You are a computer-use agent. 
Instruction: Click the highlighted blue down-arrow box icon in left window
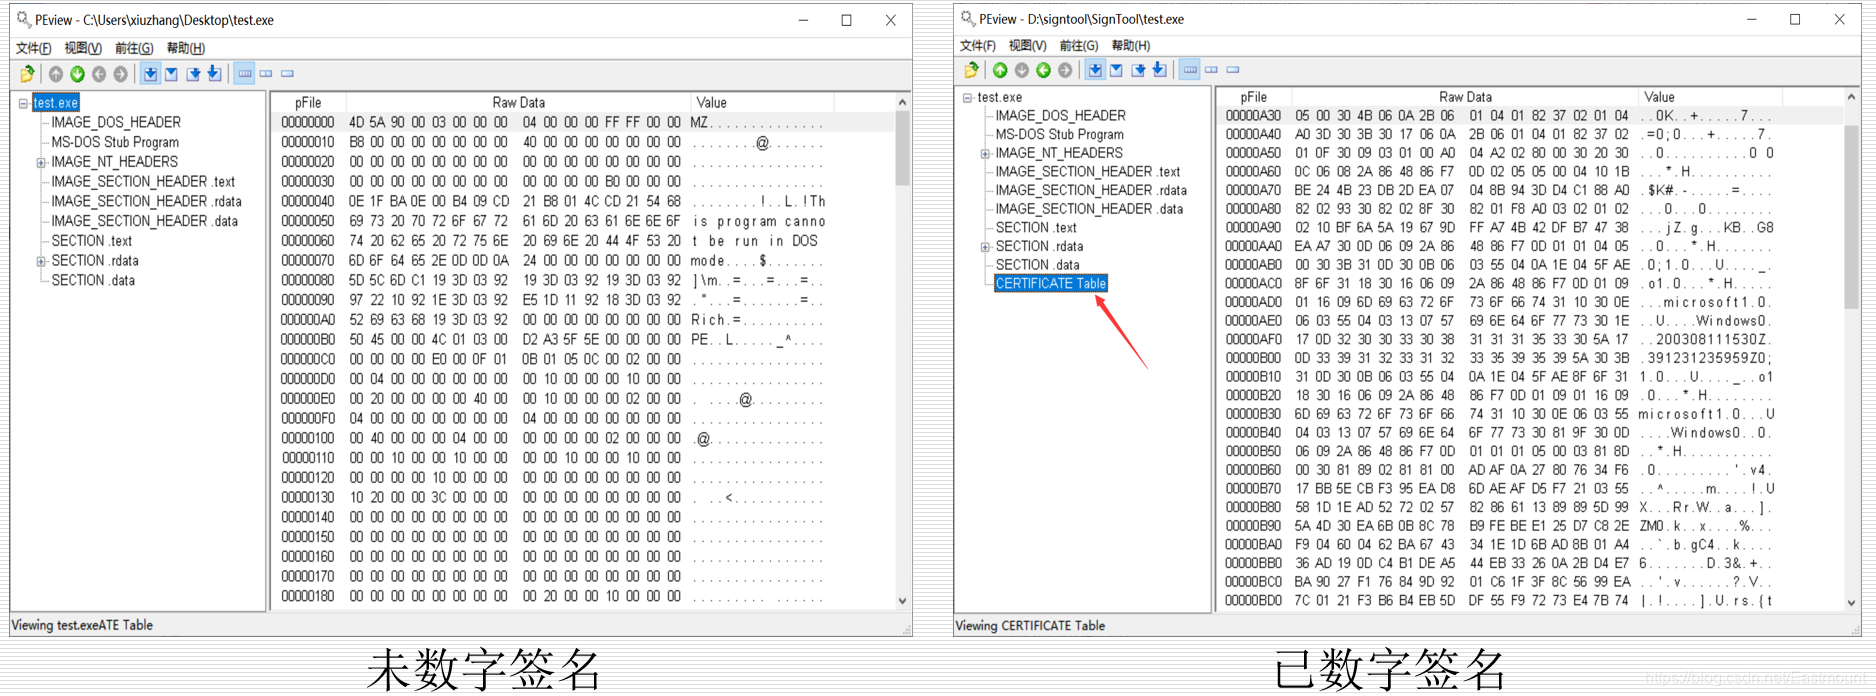[150, 74]
